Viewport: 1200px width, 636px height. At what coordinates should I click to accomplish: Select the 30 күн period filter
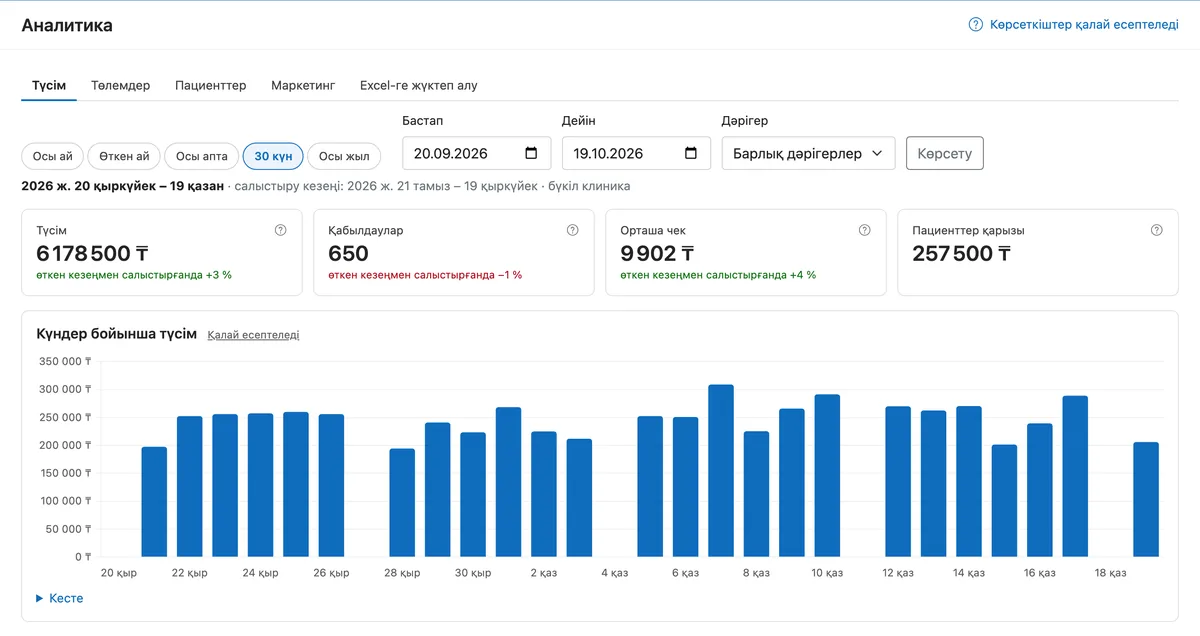273,156
